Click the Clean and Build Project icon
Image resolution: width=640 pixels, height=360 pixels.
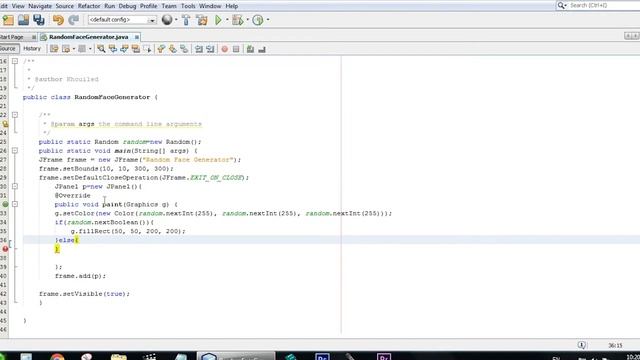click(202, 20)
